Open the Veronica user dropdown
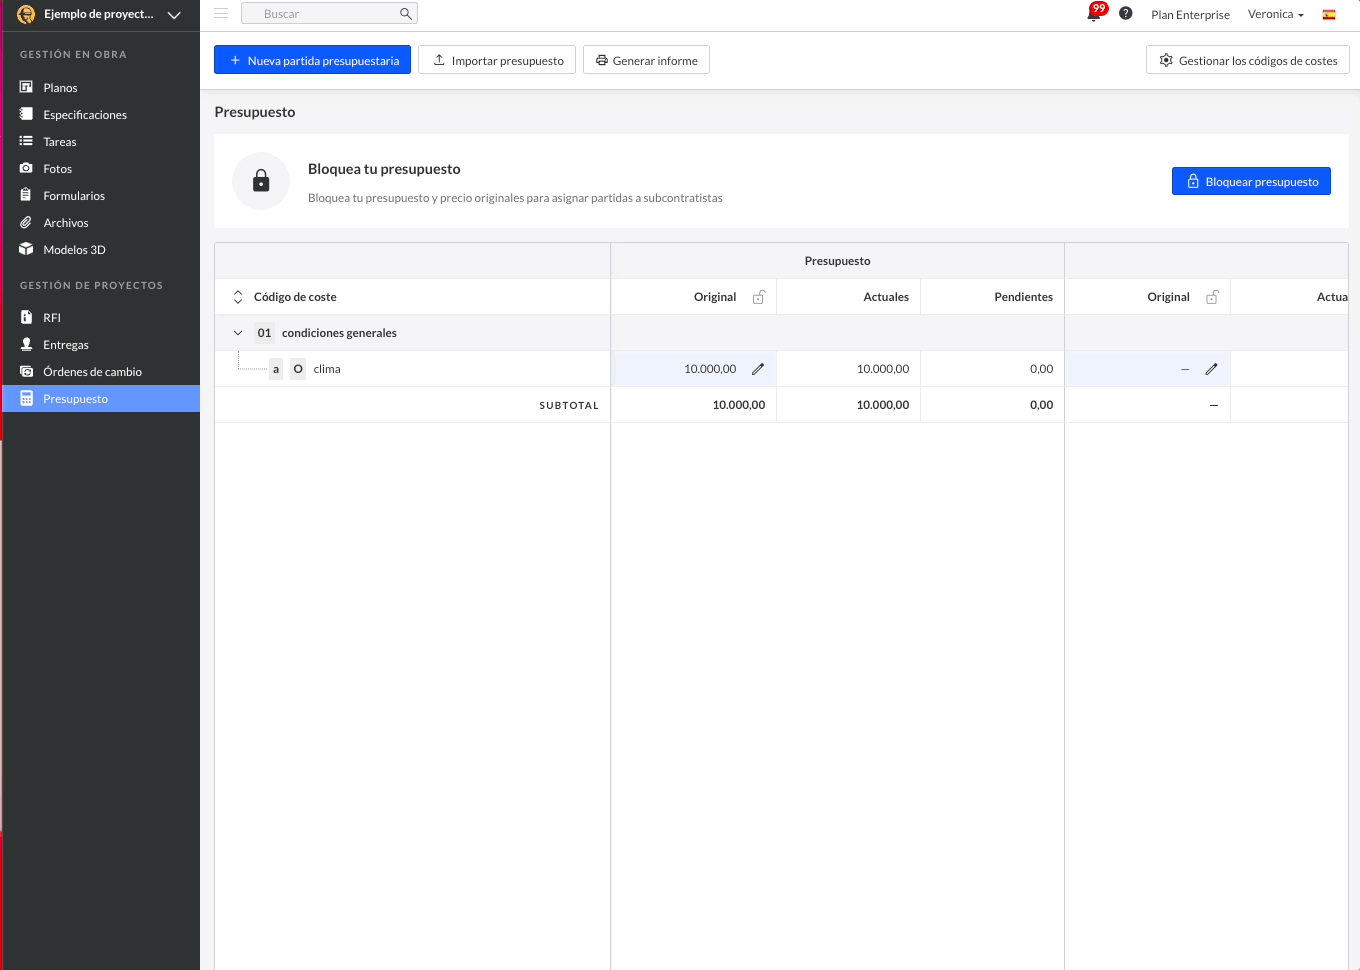This screenshot has width=1360, height=970. (x=1276, y=14)
